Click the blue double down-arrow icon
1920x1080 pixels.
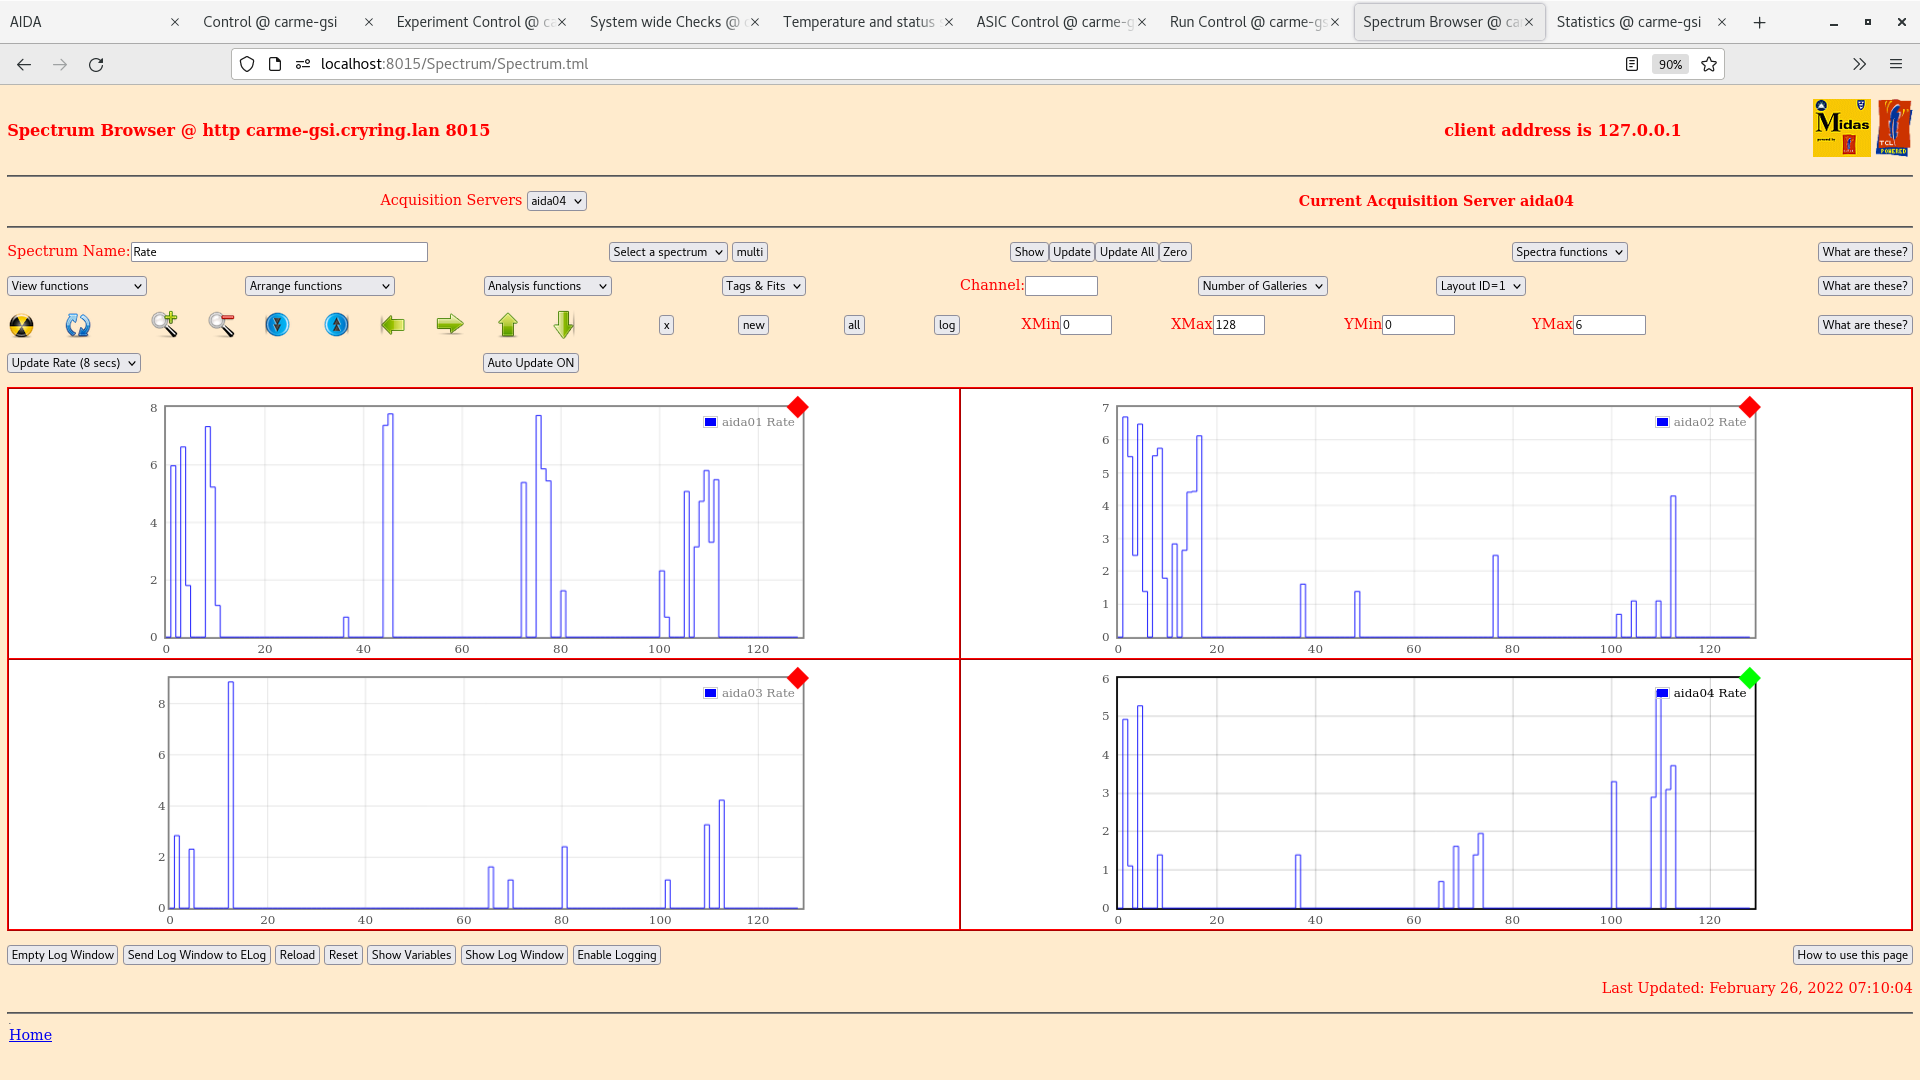(277, 325)
